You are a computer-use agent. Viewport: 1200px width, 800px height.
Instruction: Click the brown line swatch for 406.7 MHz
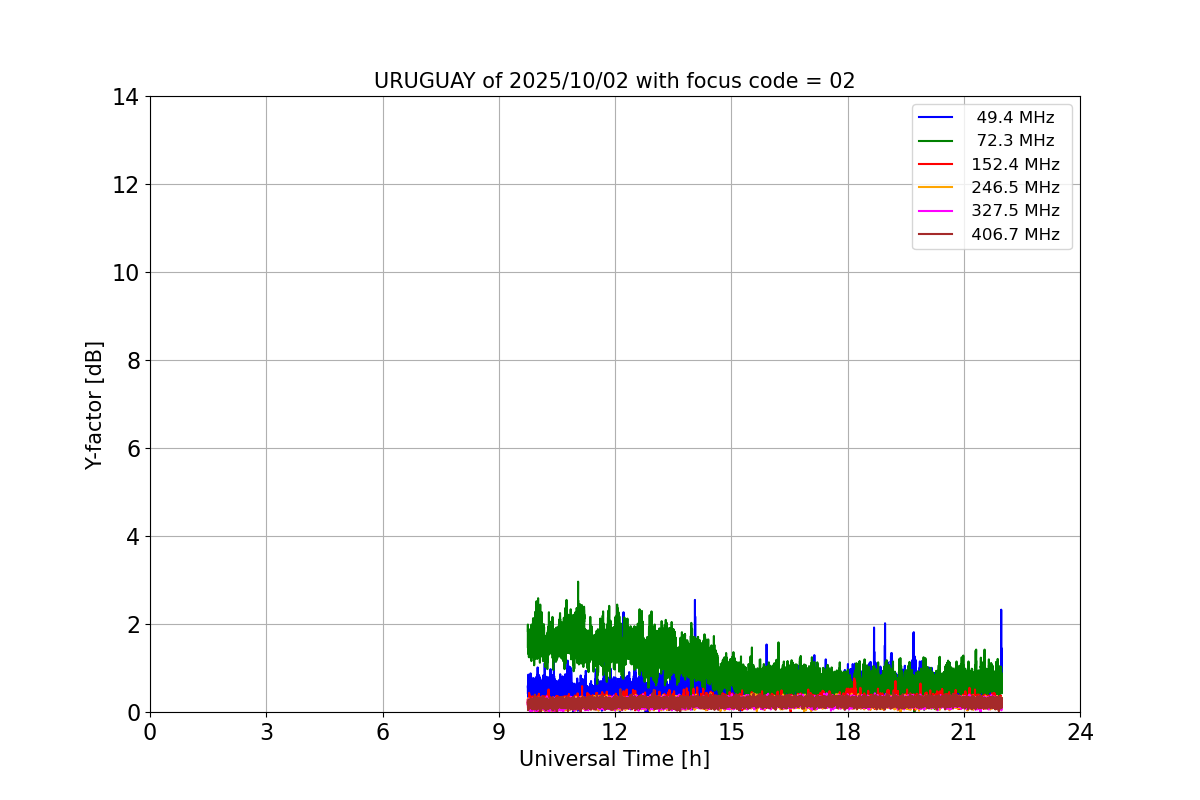click(936, 235)
